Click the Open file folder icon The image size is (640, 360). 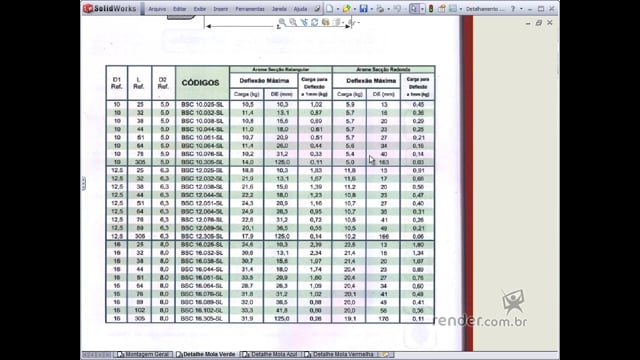(x=347, y=9)
